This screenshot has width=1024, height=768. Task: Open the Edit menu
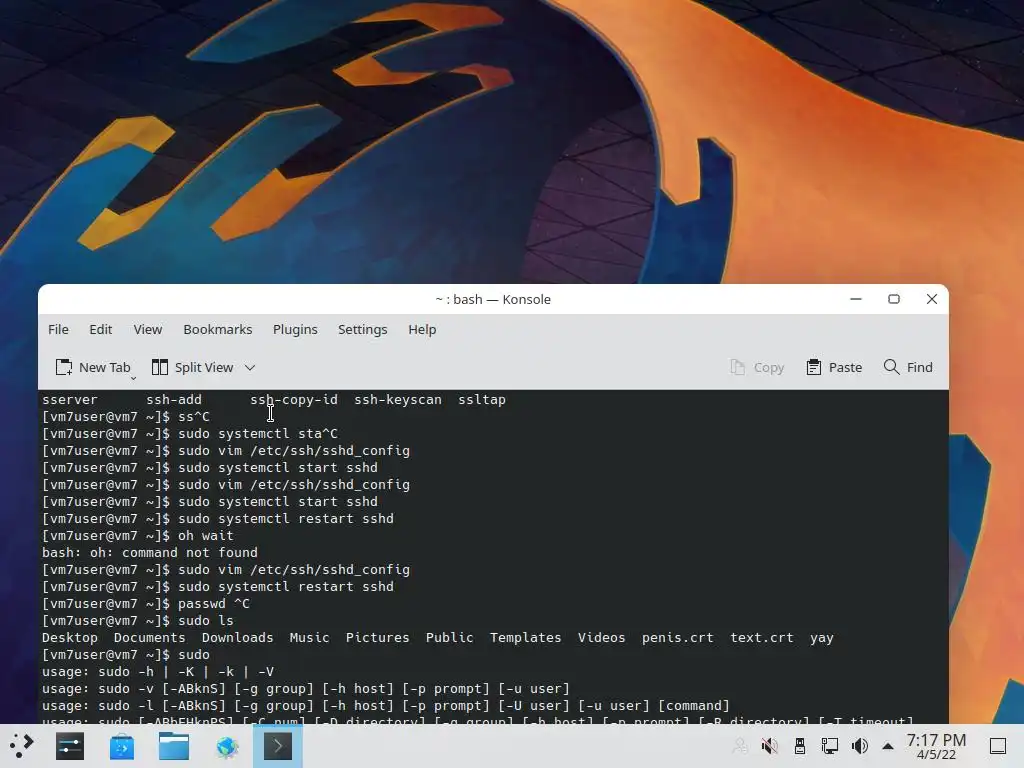pos(101,329)
